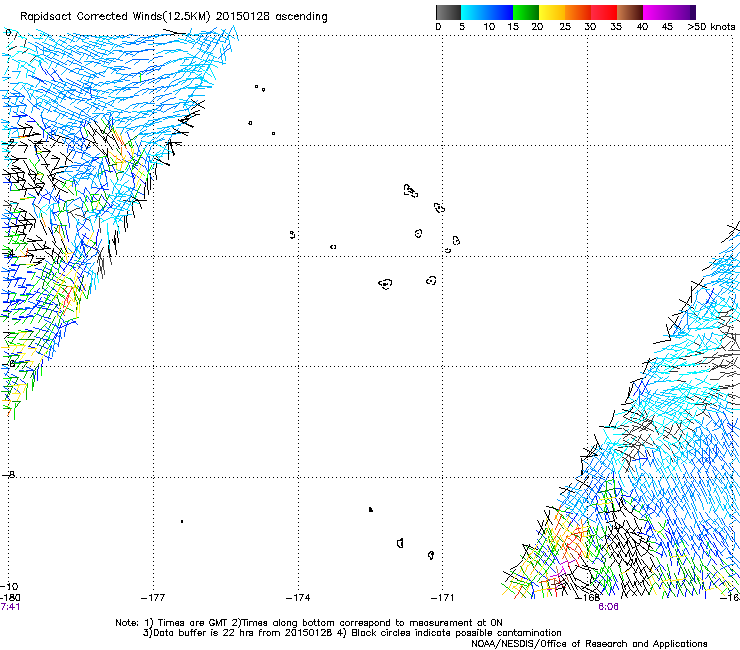Screen dimensions: 740x650
Task: Click "Black circles indicate possible contamination" note
Action: (x=456, y=633)
